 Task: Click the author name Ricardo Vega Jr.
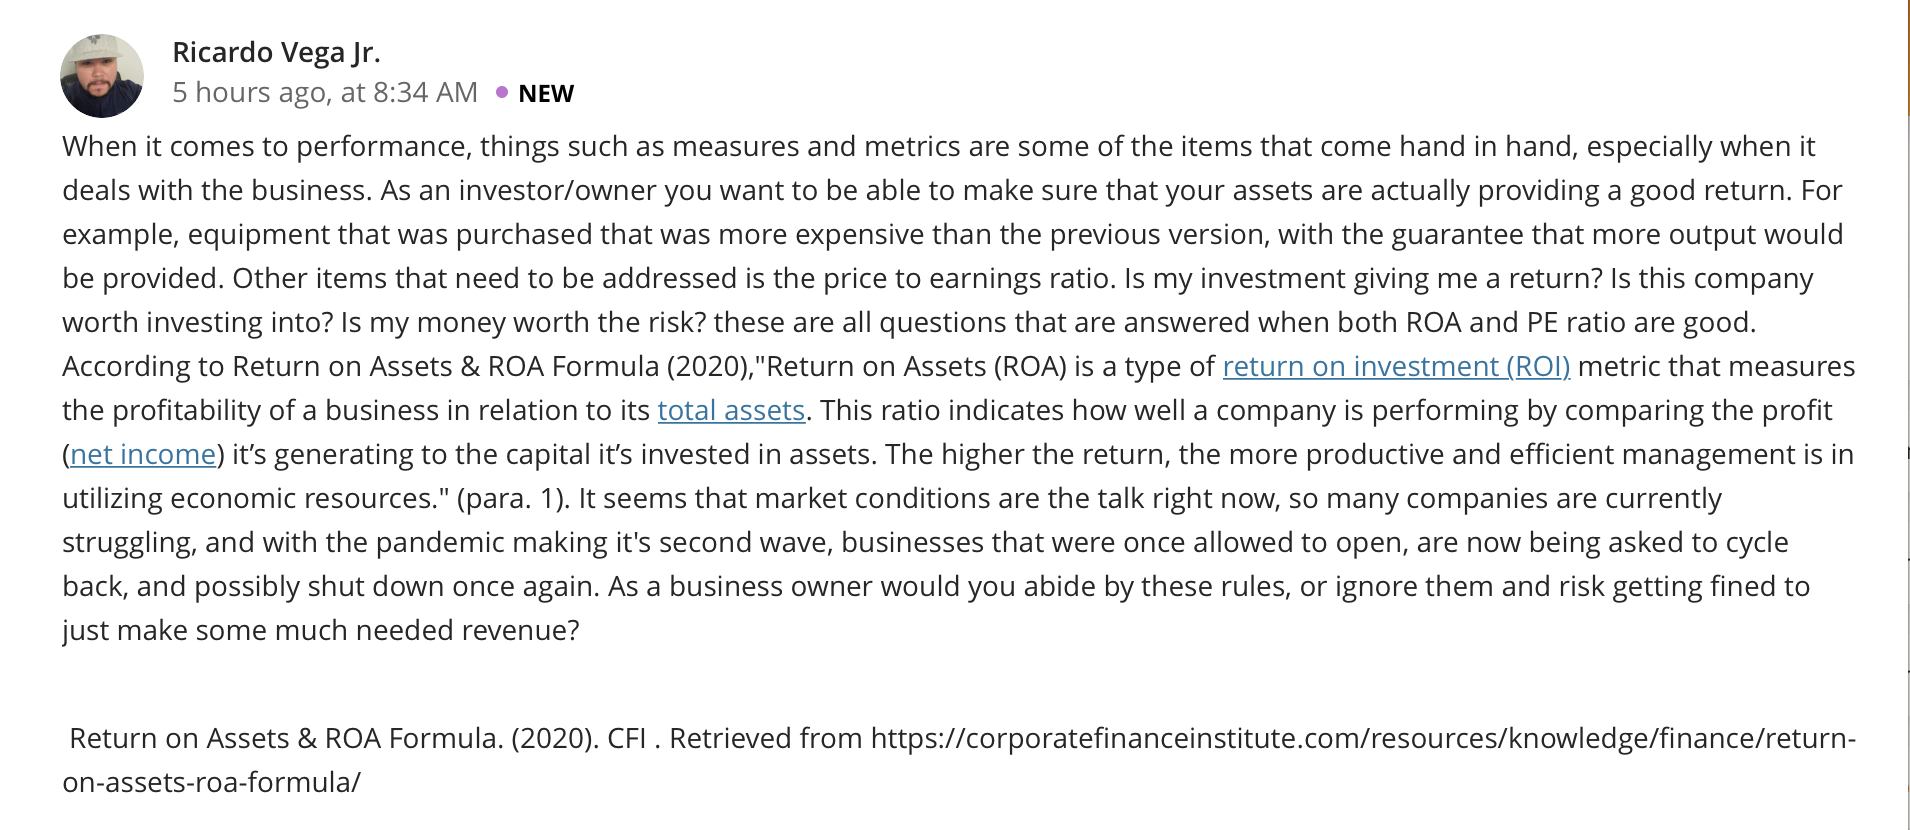(276, 52)
